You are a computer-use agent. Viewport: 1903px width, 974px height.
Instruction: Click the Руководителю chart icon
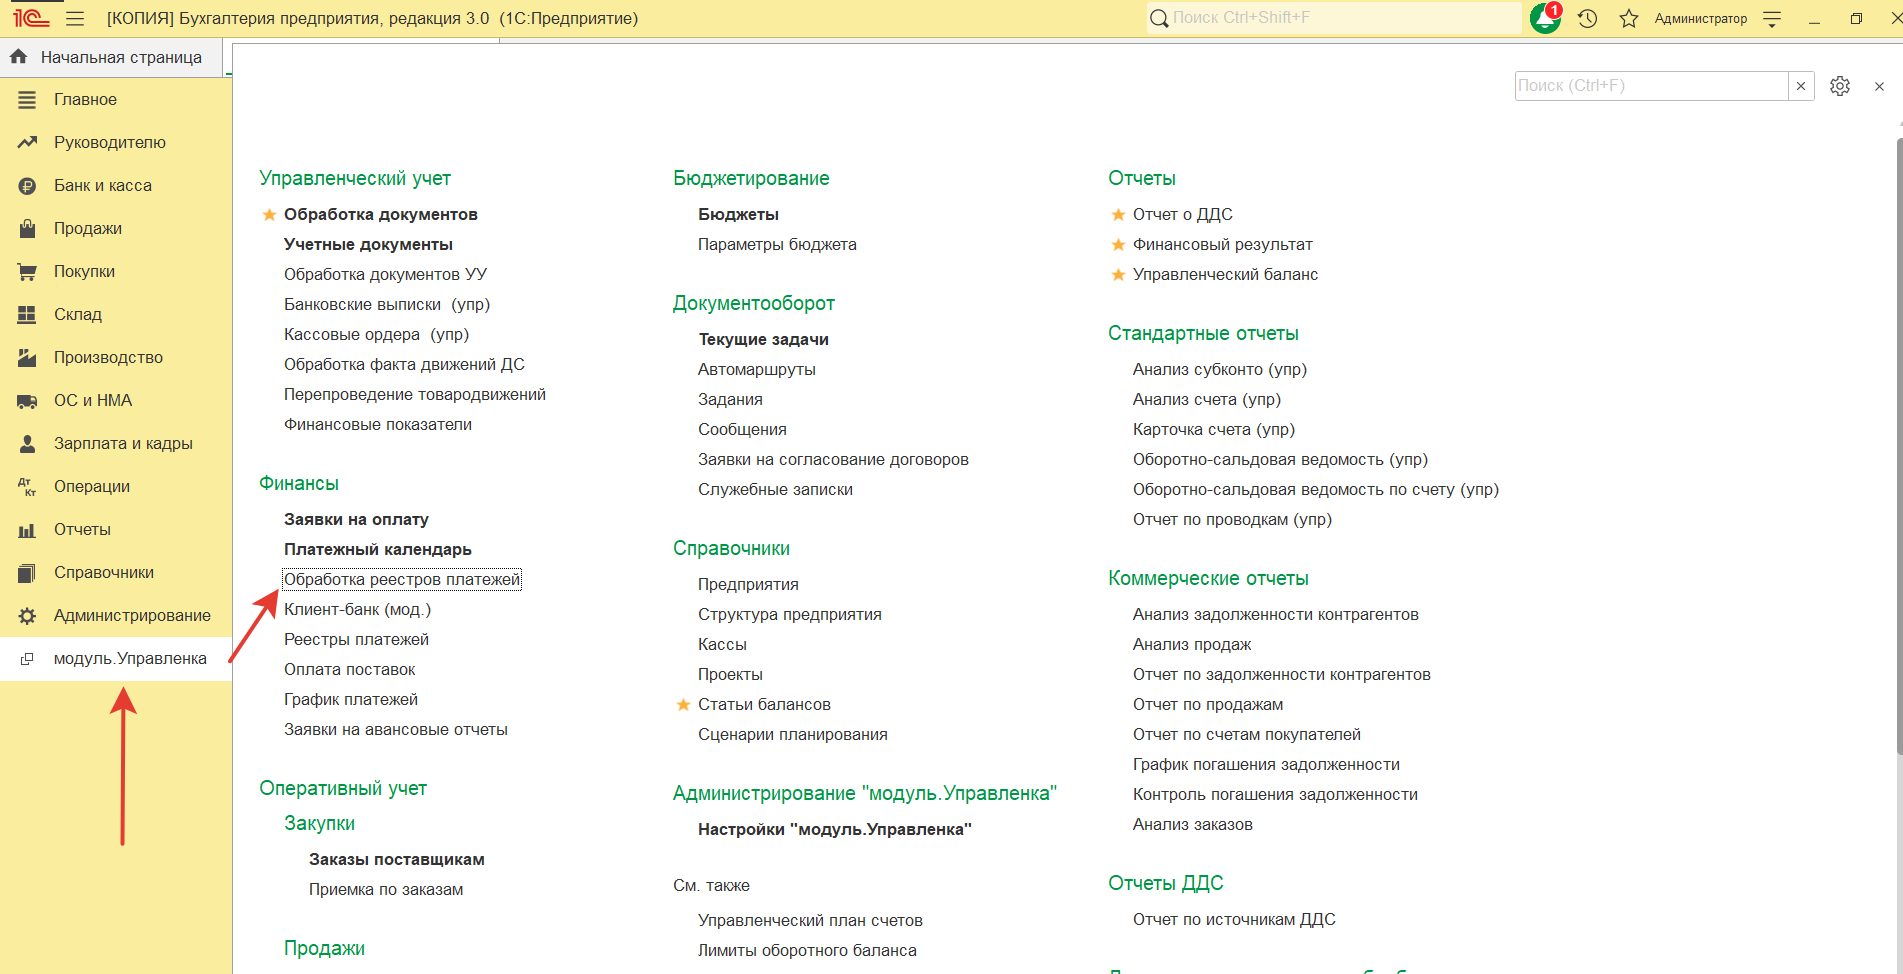(27, 143)
